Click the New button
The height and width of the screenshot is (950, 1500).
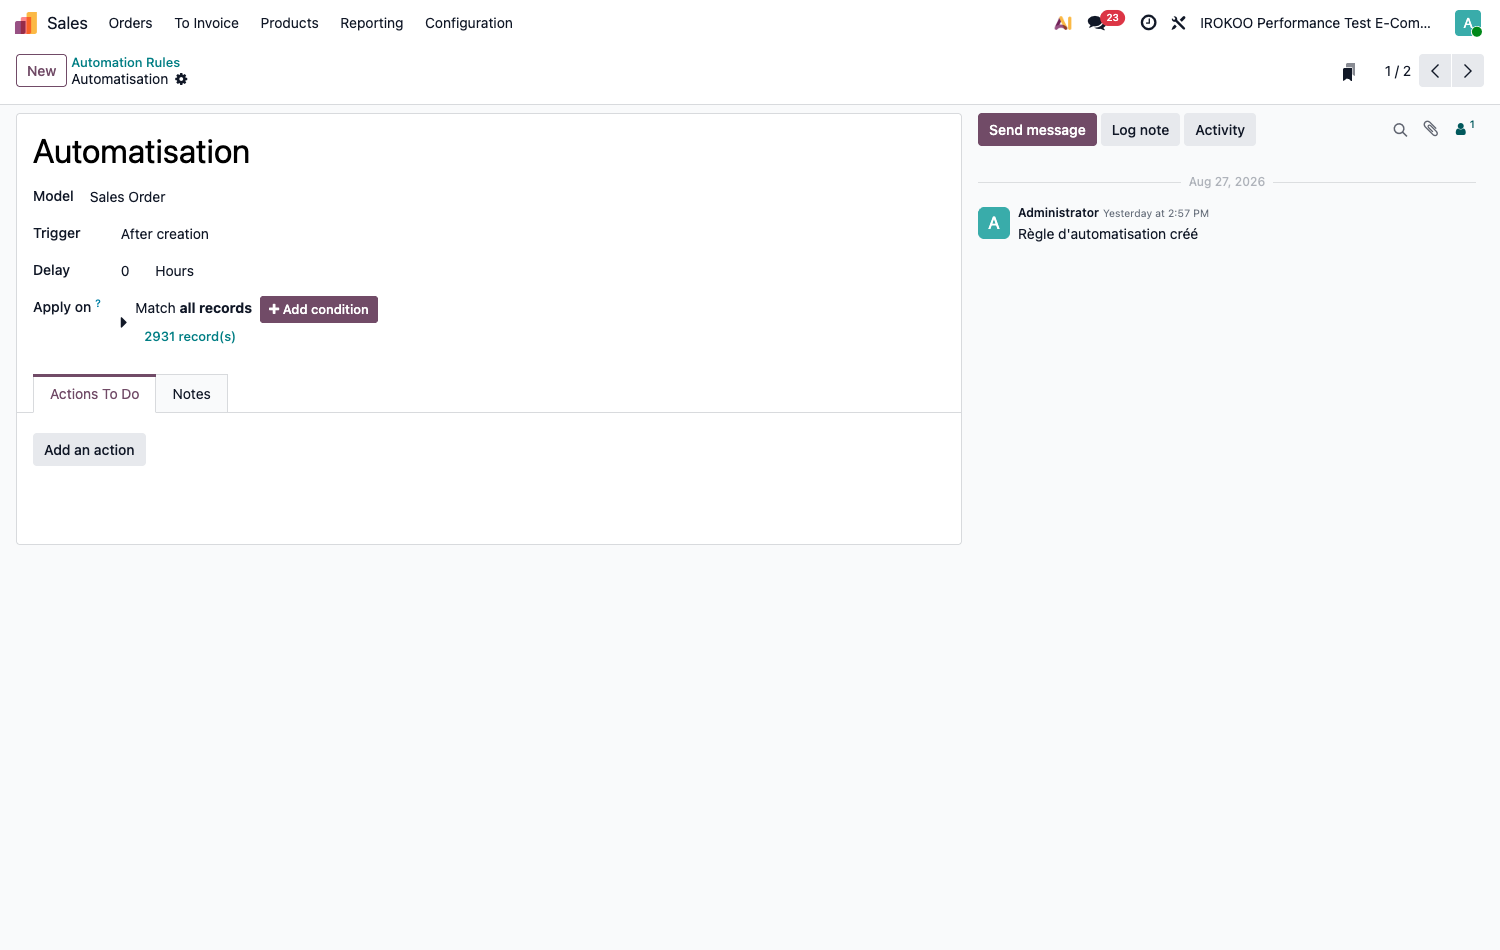tap(41, 71)
